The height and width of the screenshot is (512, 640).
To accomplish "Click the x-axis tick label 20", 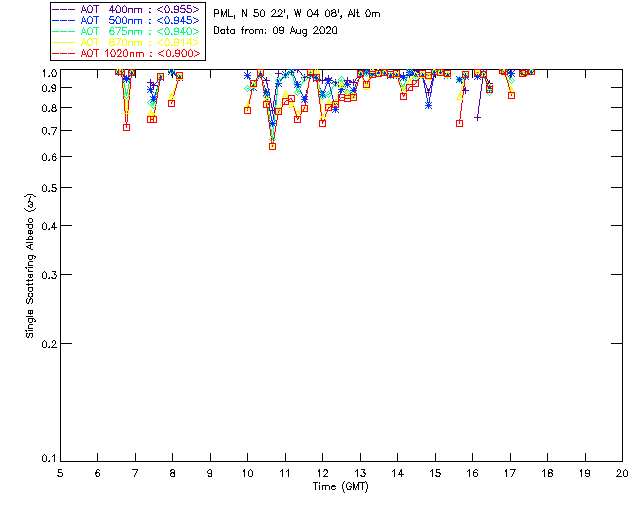I will pyautogui.click(x=622, y=473).
